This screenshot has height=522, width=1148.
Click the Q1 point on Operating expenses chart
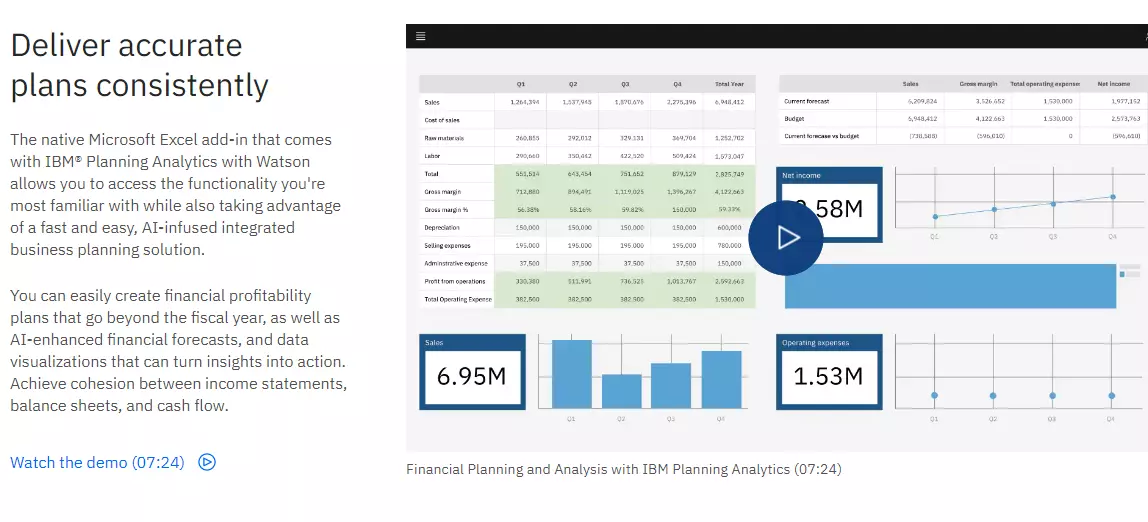935,395
